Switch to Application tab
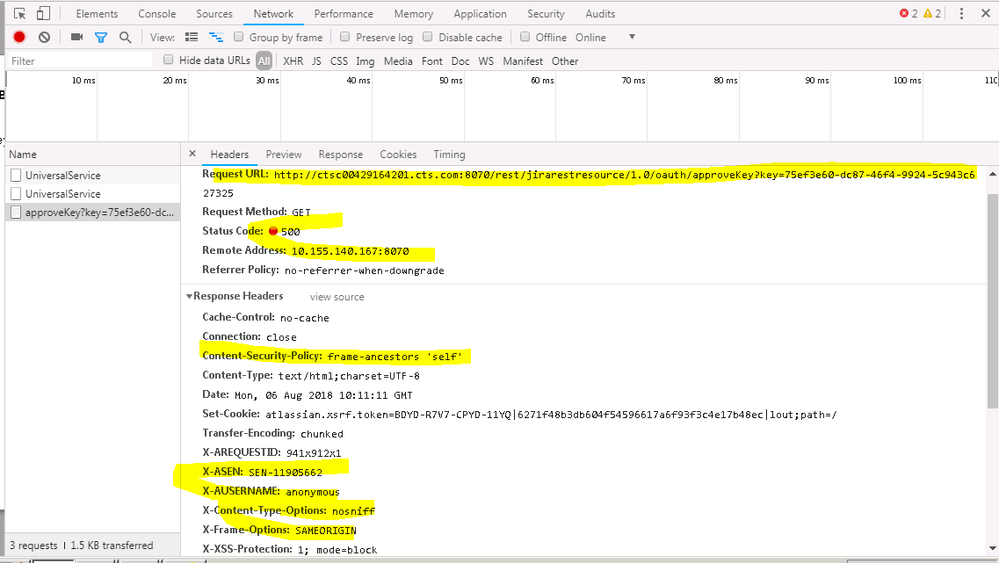The height and width of the screenshot is (563, 999). [x=480, y=13]
